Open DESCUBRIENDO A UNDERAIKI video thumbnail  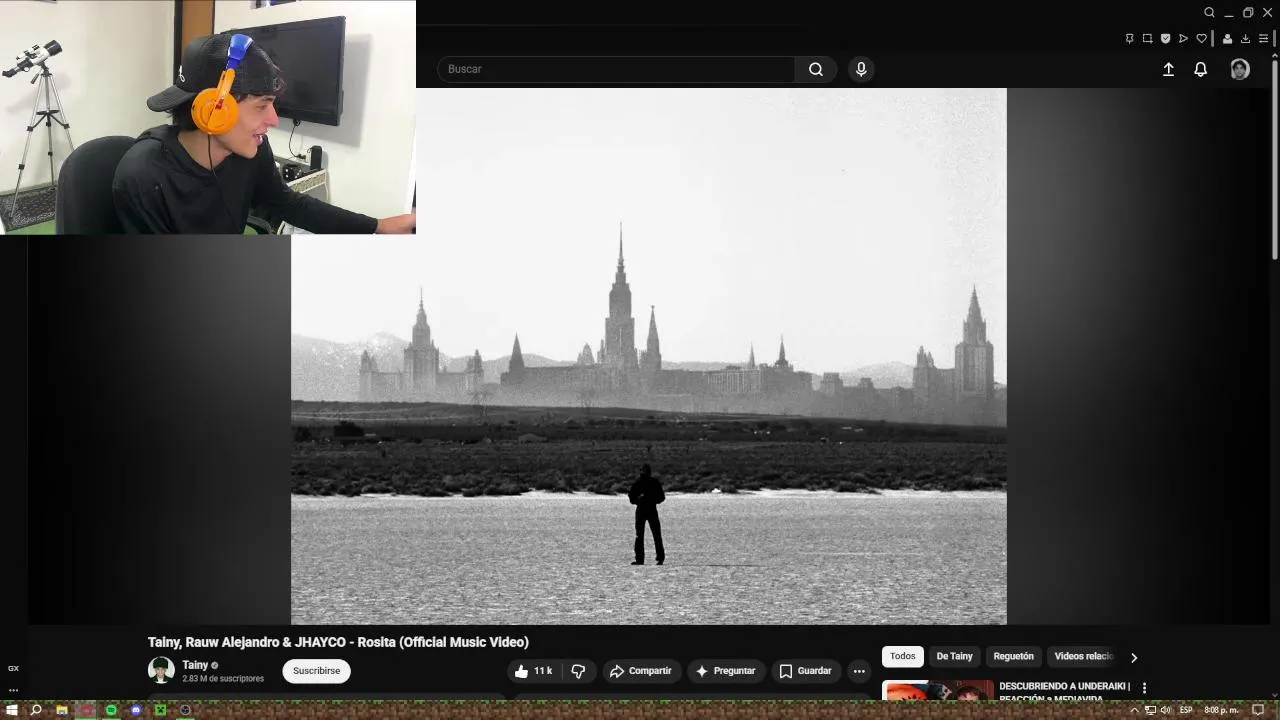938,690
